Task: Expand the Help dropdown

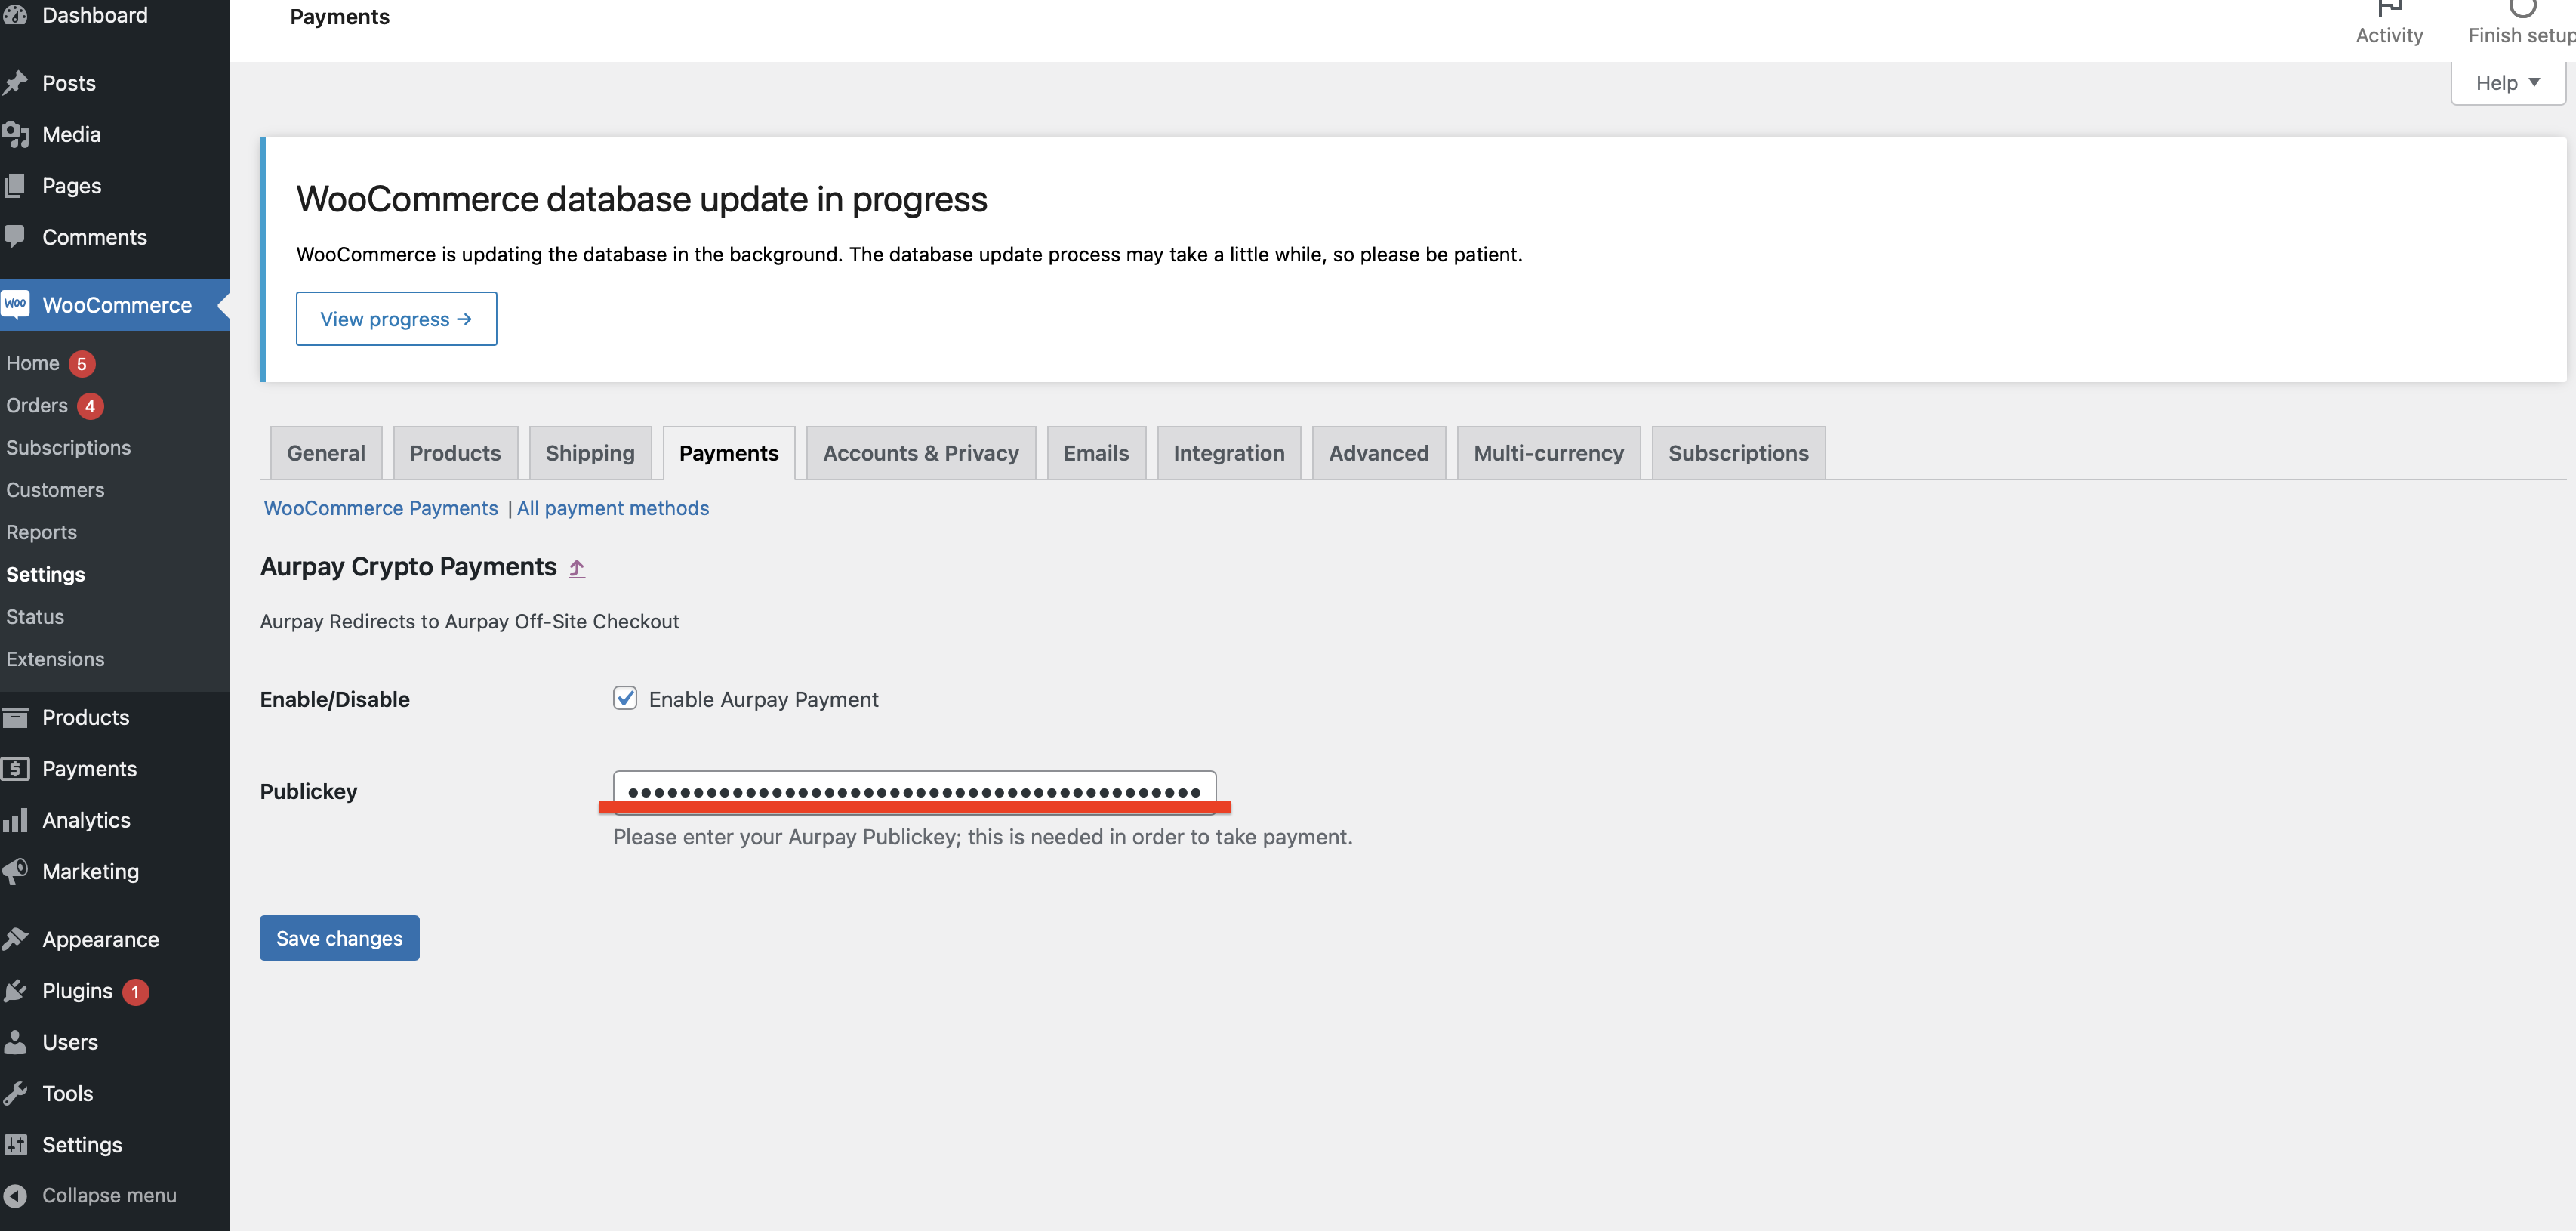Action: coord(2508,83)
